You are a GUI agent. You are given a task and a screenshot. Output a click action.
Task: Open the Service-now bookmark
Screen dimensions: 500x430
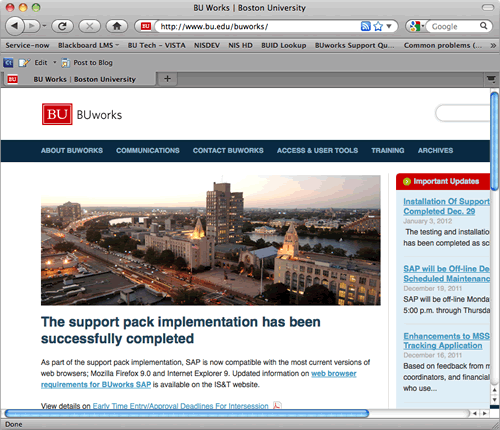(x=27, y=45)
